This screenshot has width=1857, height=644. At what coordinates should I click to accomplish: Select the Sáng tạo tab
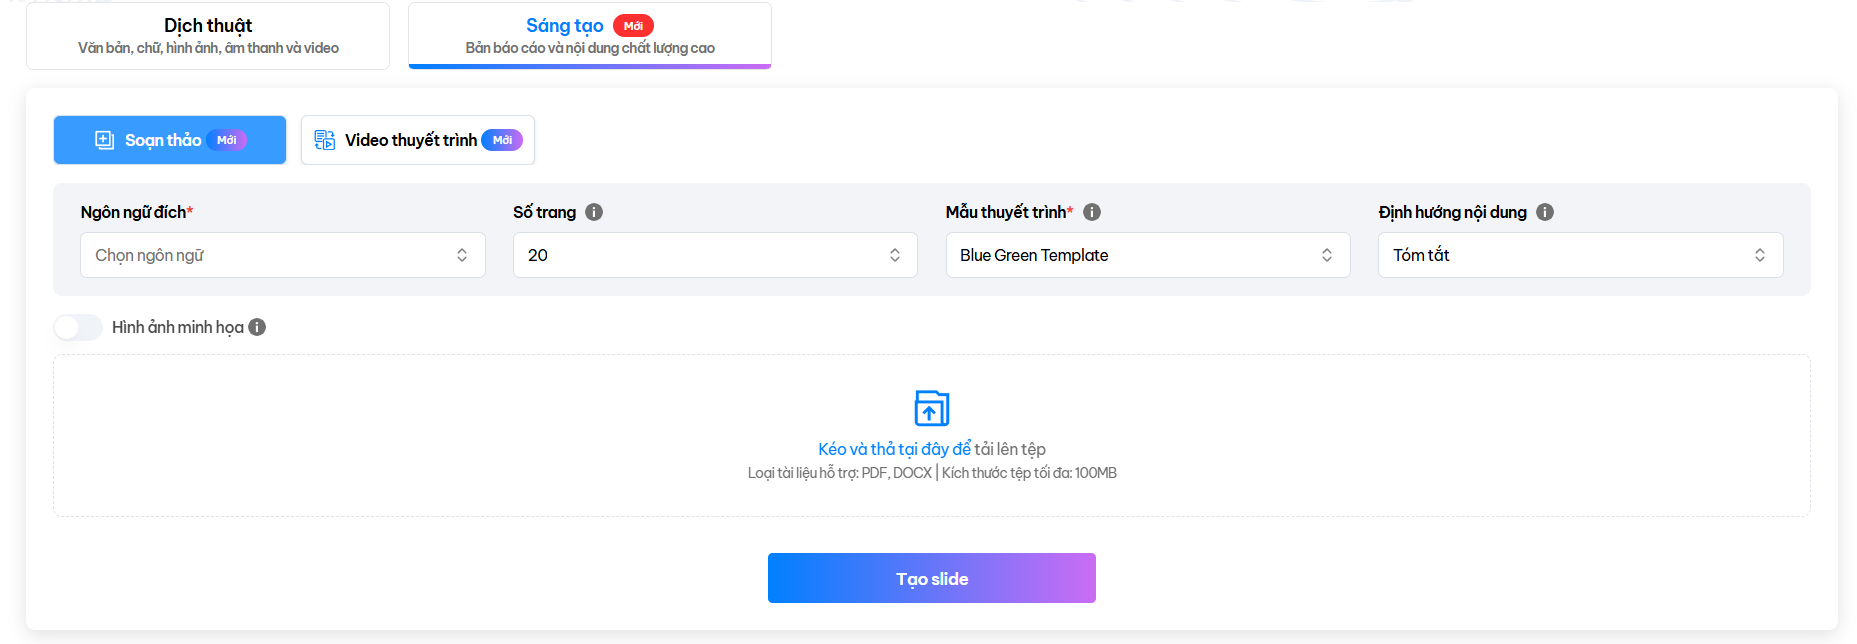tap(565, 36)
